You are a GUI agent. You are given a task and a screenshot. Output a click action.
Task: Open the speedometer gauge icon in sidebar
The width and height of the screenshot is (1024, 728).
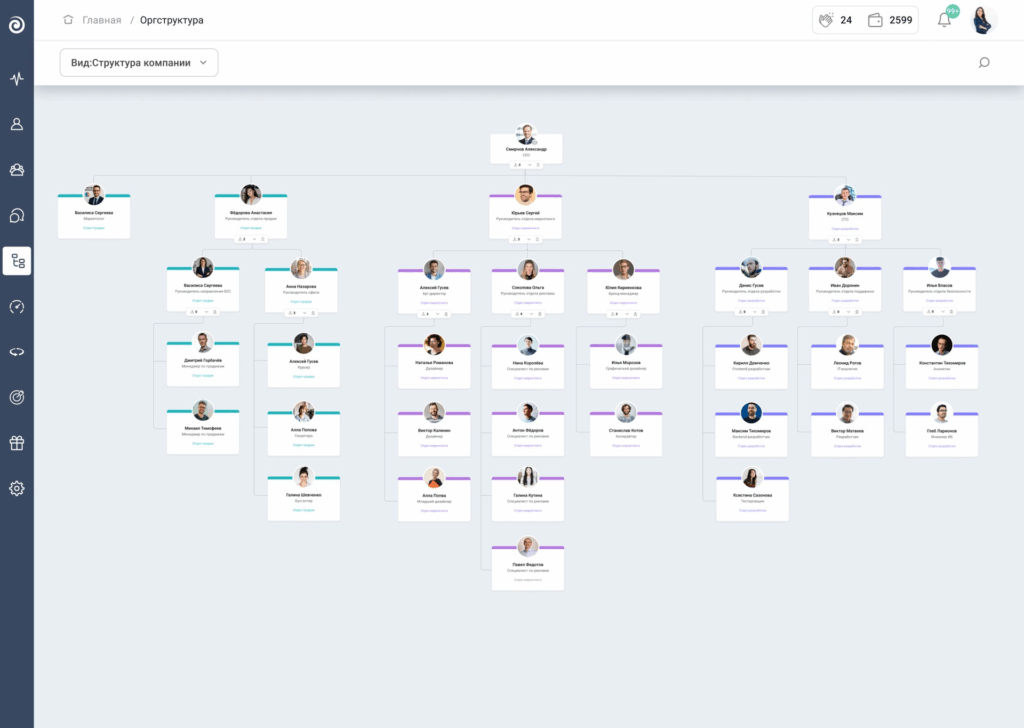[x=17, y=307]
